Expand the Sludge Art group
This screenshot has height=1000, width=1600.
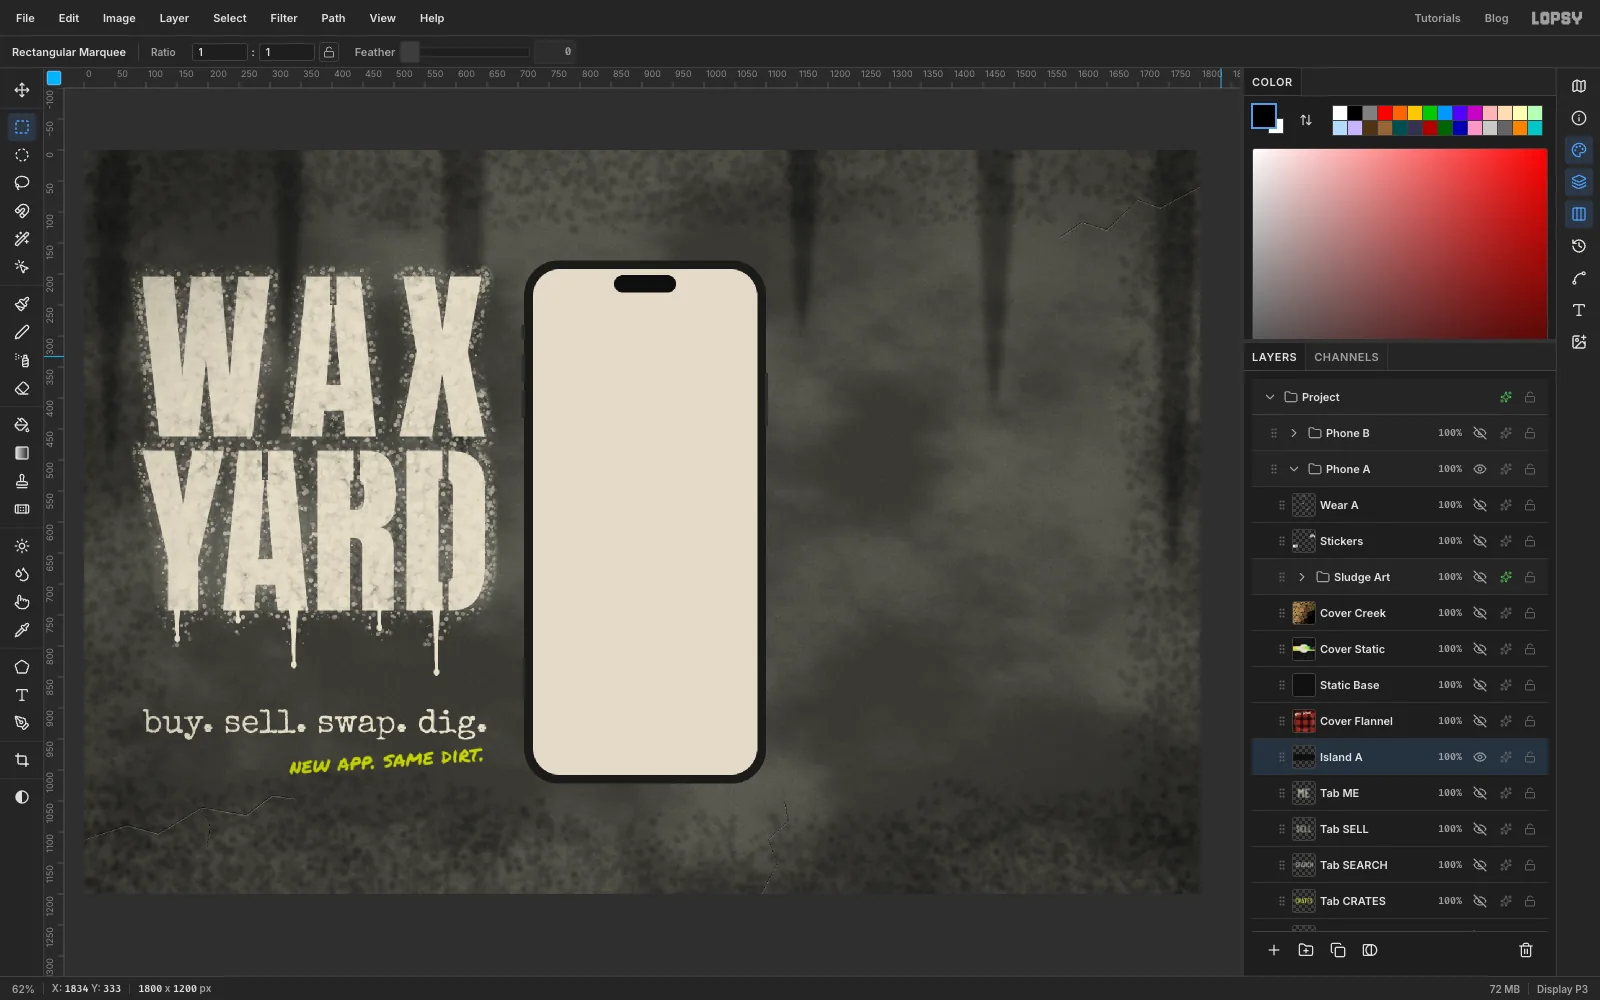pyautogui.click(x=1302, y=577)
